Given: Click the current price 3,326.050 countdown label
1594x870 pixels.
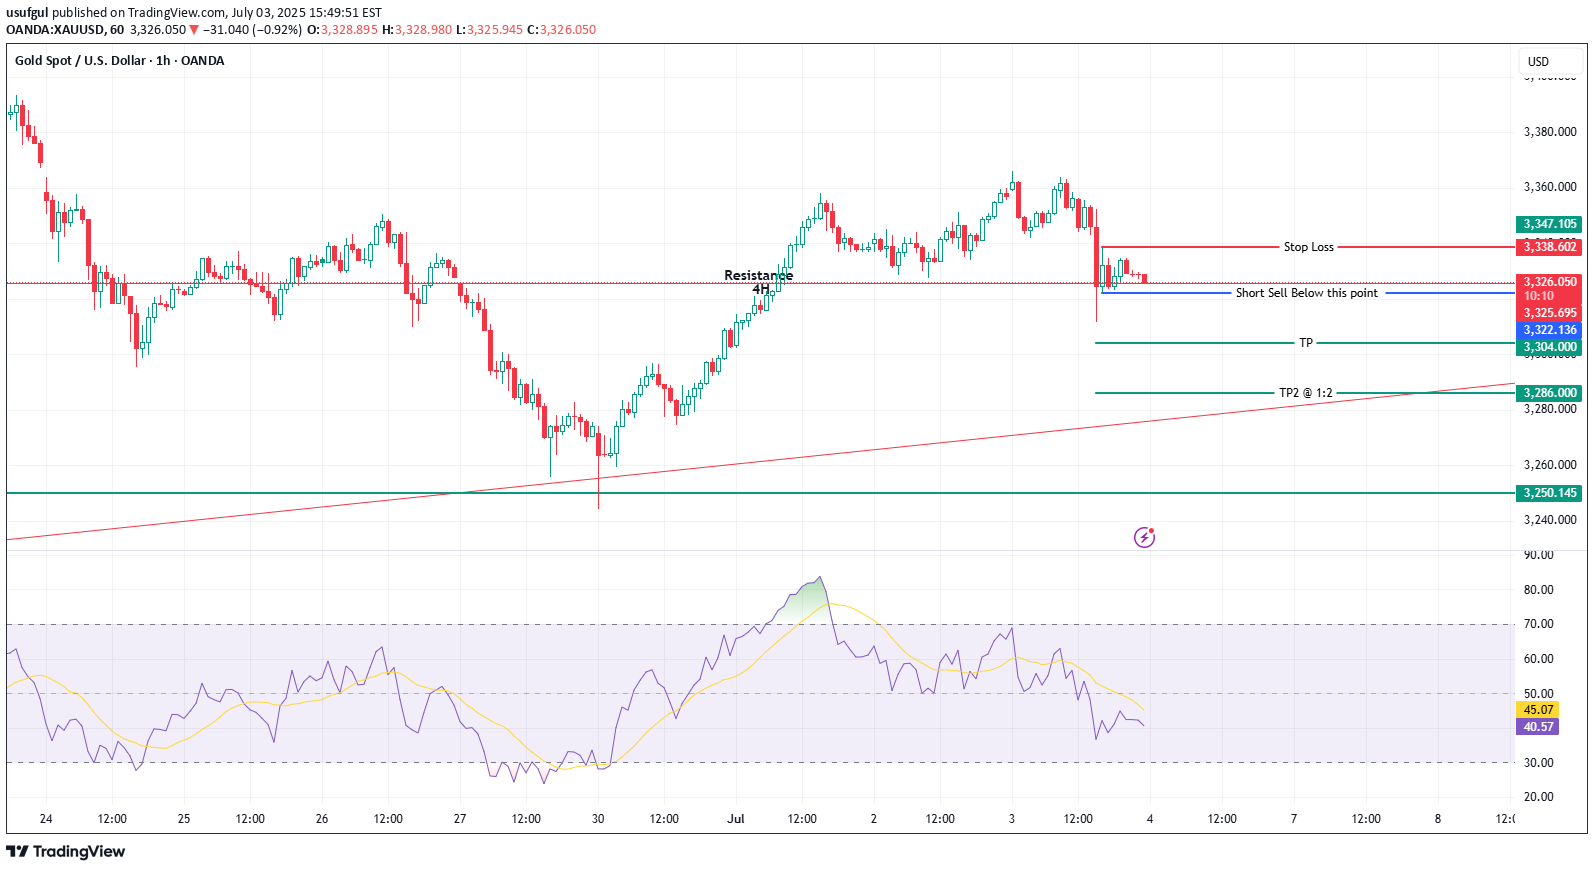Looking at the screenshot, I should (1549, 289).
